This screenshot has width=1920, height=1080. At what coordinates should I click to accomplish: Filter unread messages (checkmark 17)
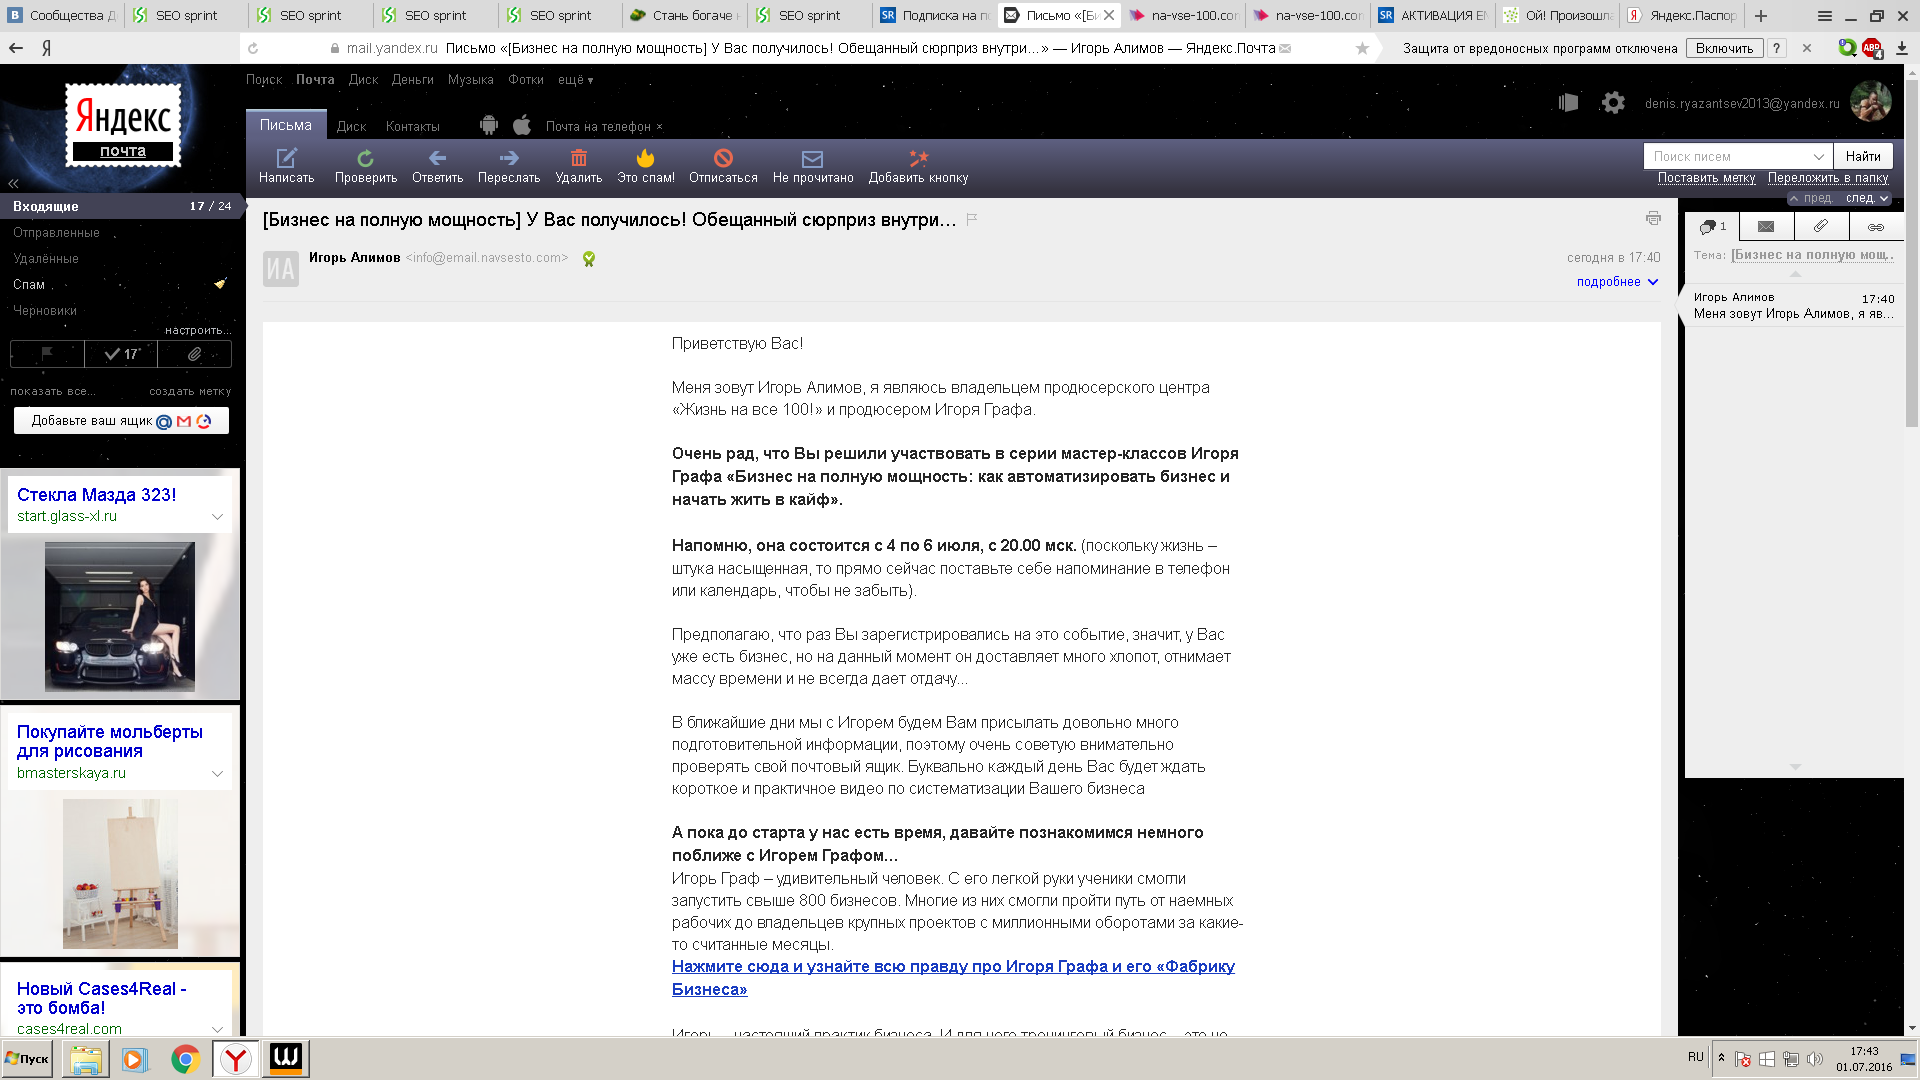121,354
